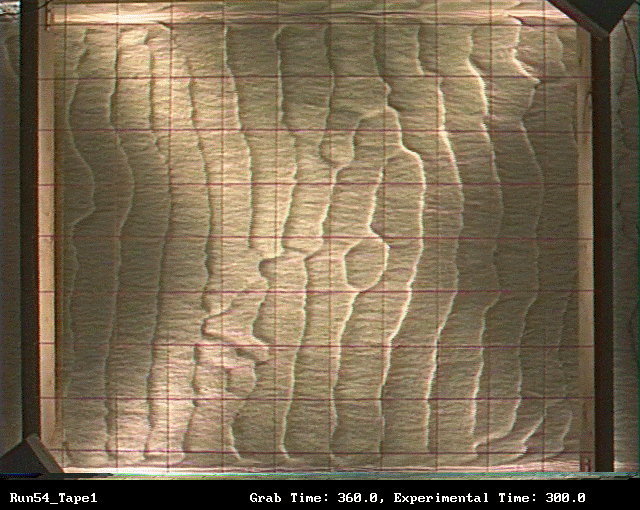Click the 300.0 experimental time value
640x510 pixels.
(x=565, y=497)
